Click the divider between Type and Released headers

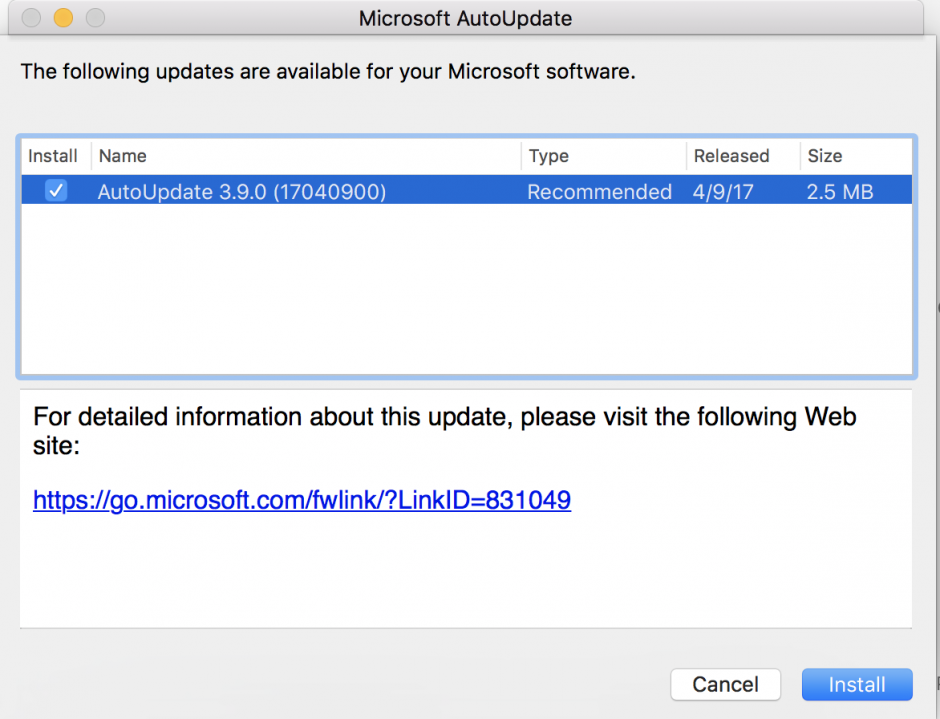[686, 156]
